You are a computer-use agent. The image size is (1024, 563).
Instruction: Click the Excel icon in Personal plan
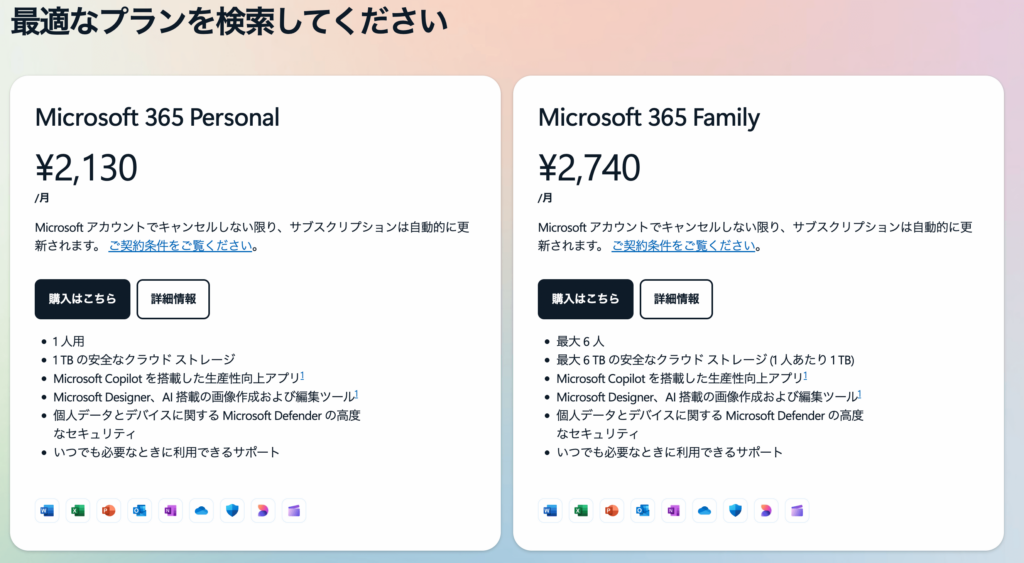coord(78,511)
